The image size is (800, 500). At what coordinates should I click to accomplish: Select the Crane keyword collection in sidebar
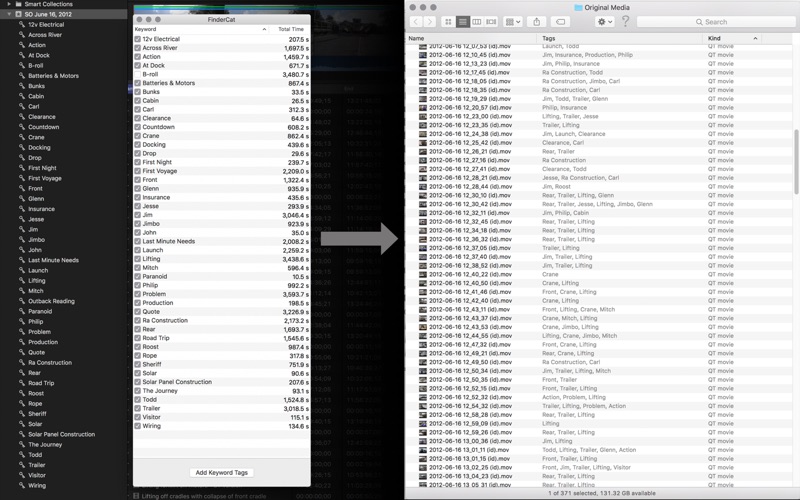pos(36,137)
